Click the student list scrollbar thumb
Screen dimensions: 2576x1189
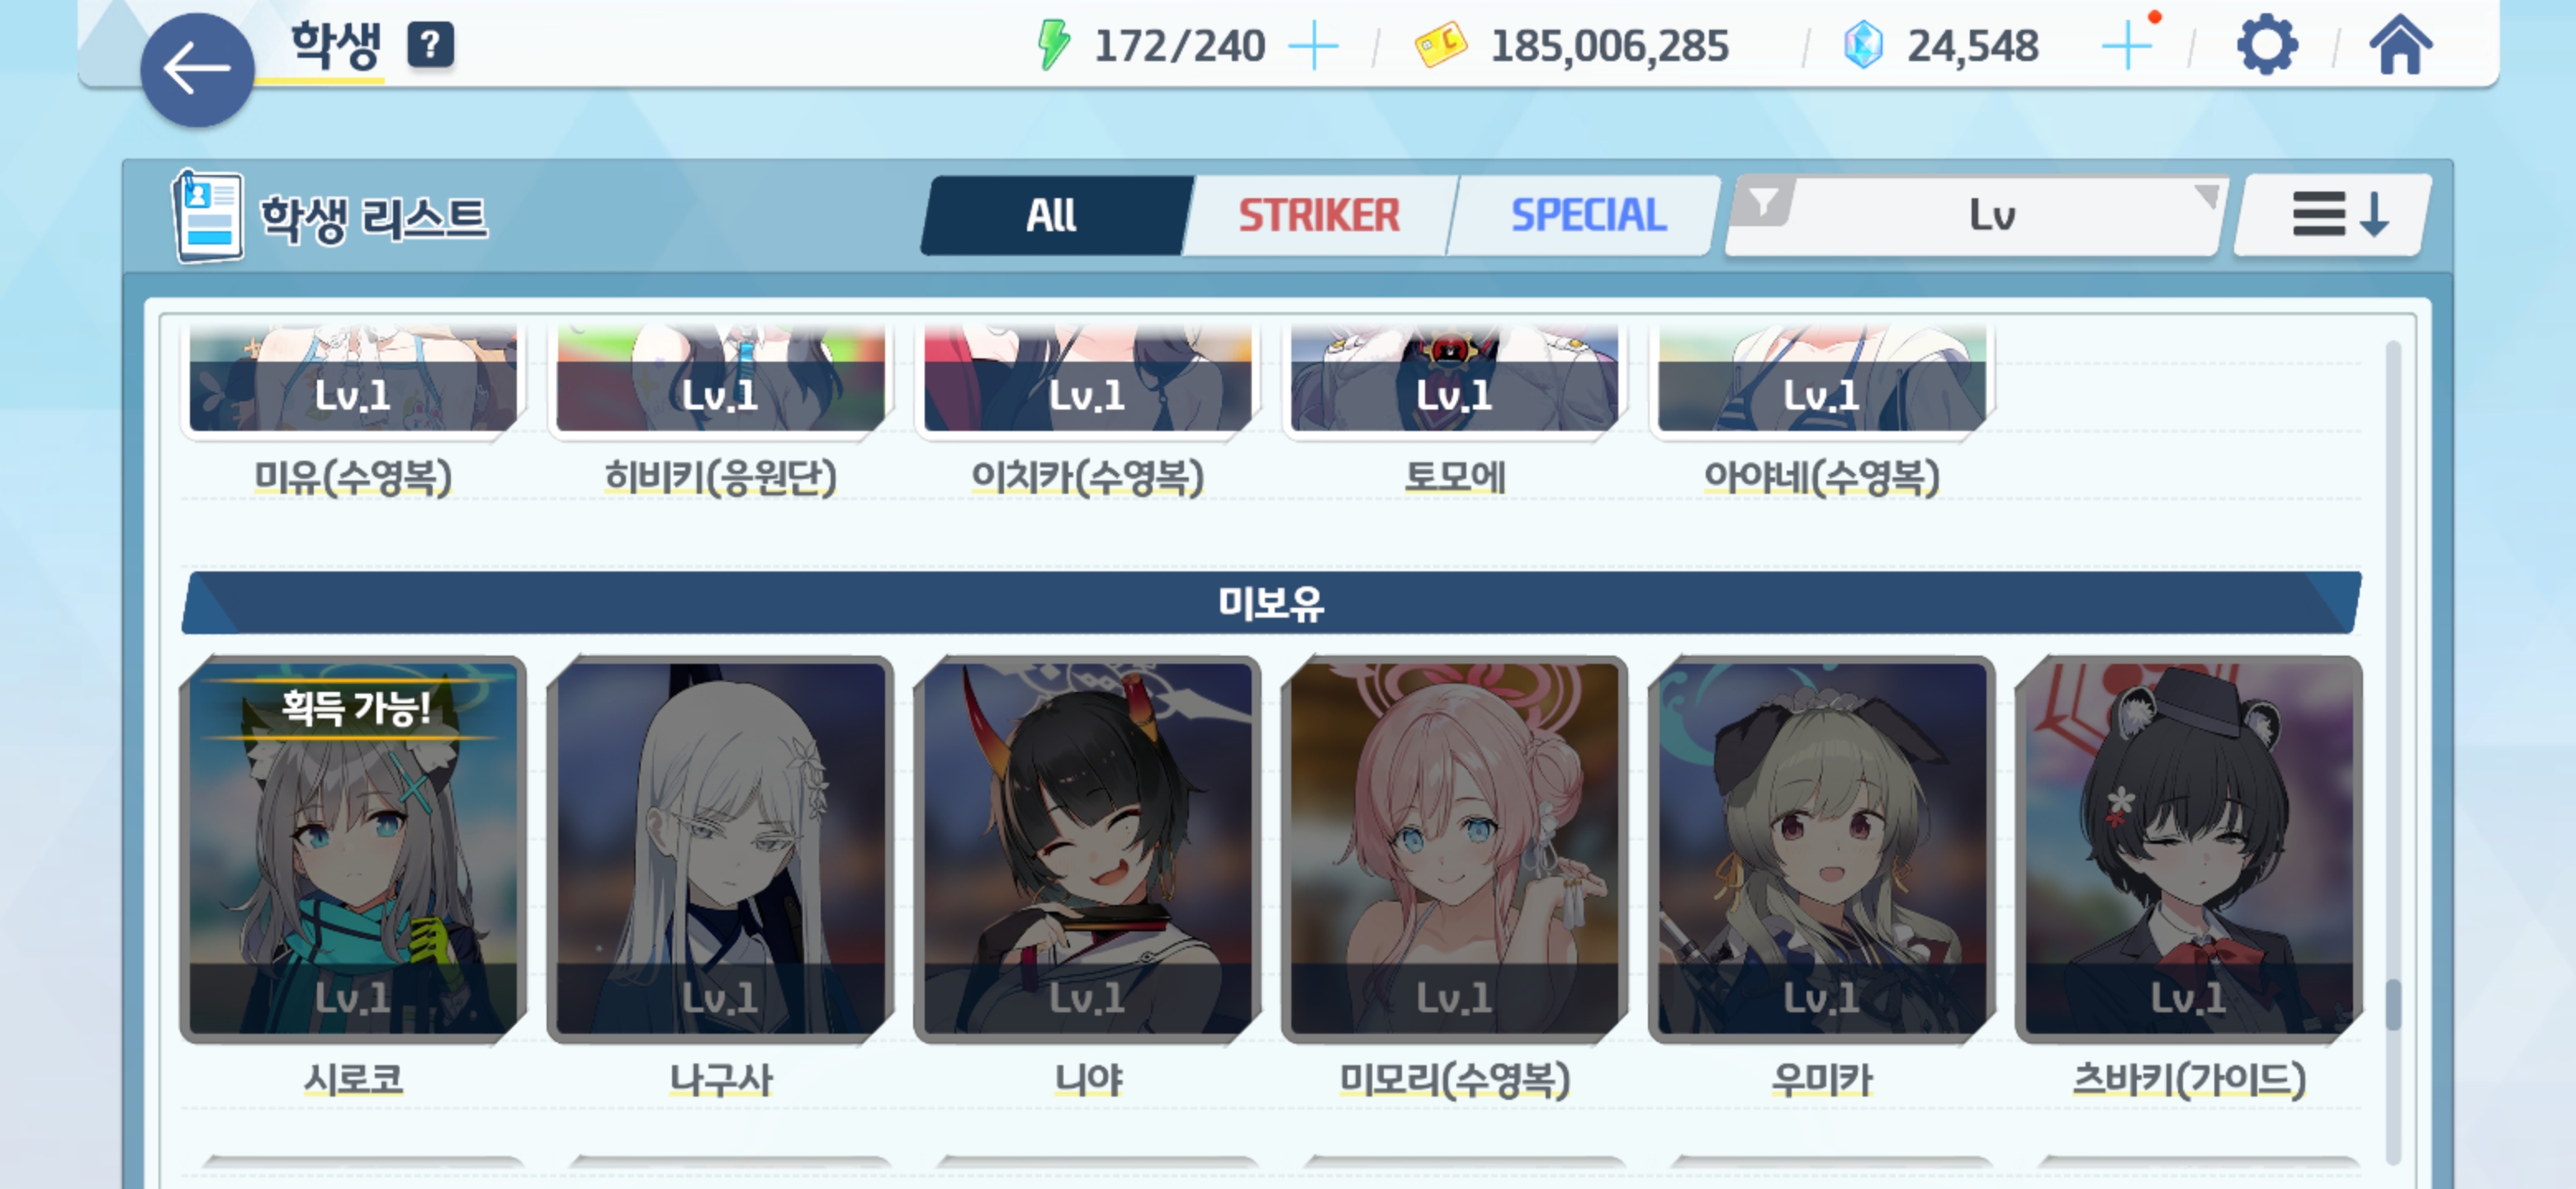pos(2392,1004)
